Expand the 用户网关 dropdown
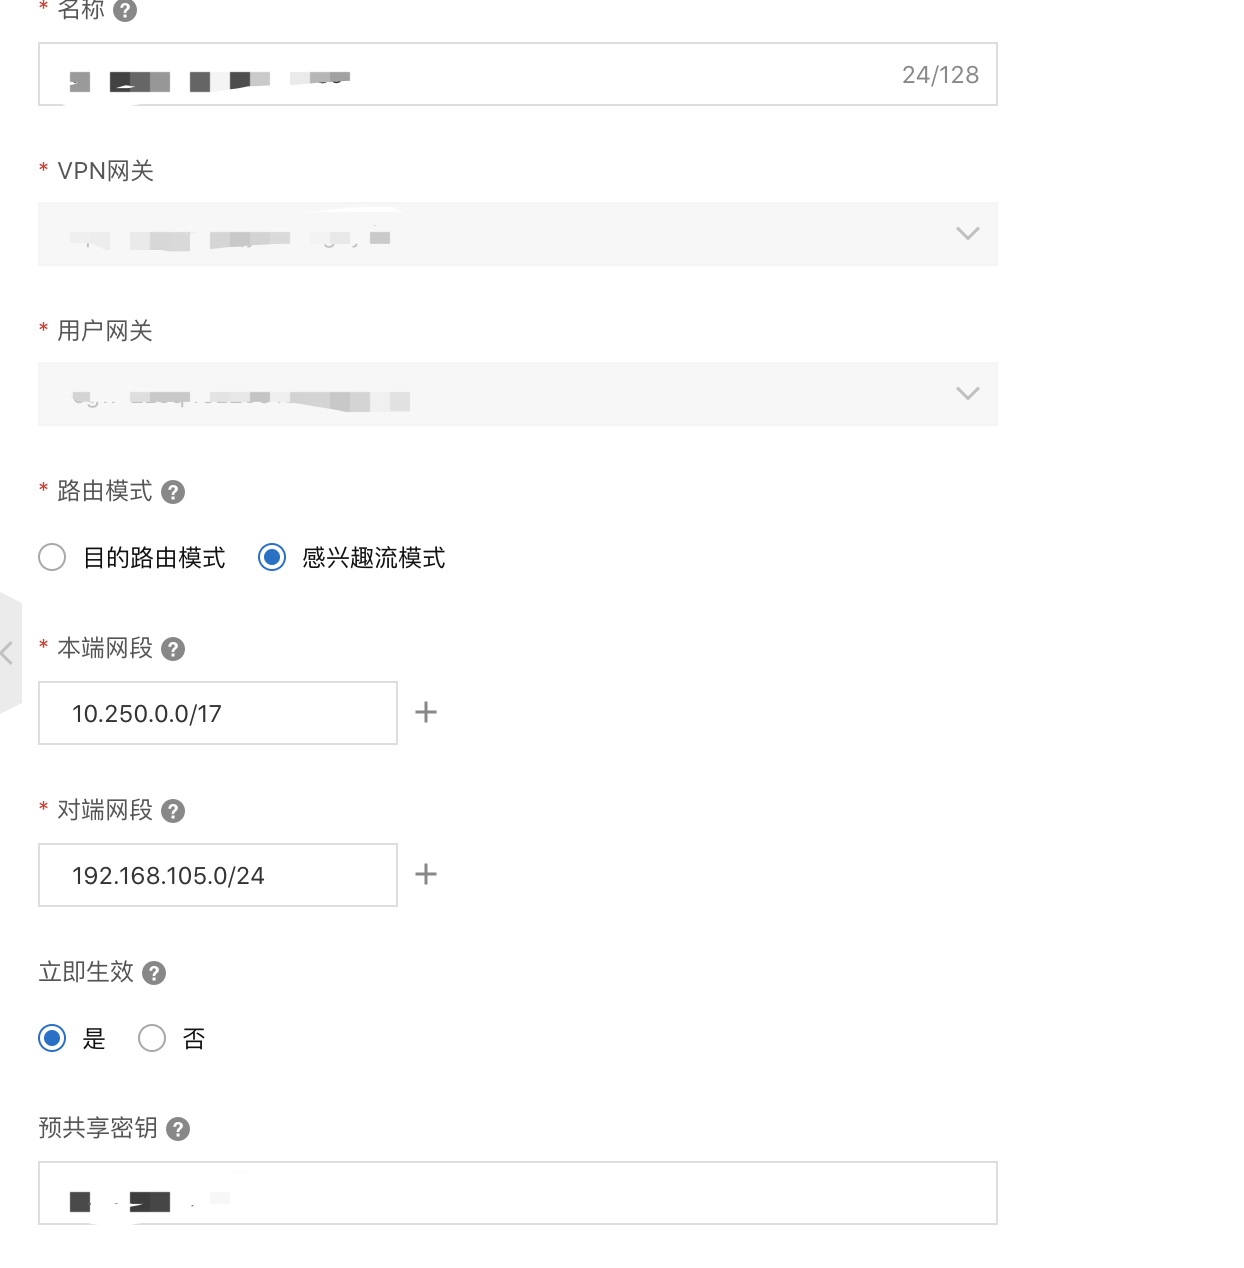The width and height of the screenshot is (1244, 1268). coord(517,394)
